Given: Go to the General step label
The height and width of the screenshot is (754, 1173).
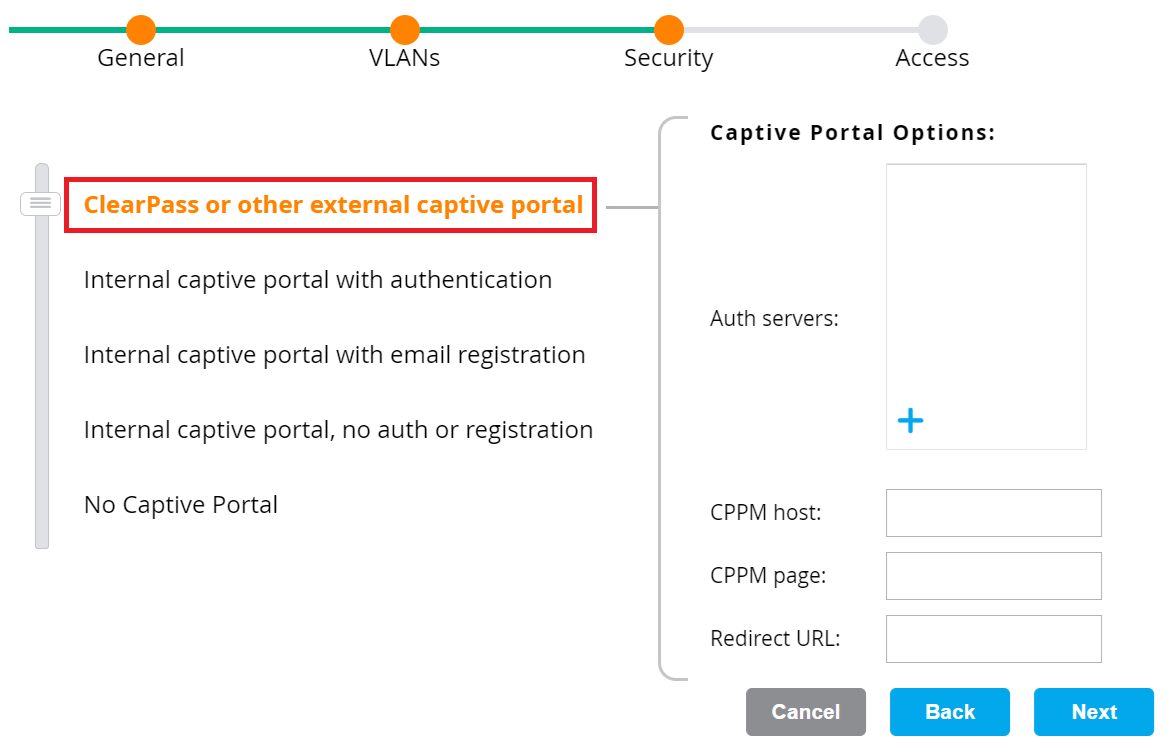Looking at the screenshot, I should (x=141, y=58).
